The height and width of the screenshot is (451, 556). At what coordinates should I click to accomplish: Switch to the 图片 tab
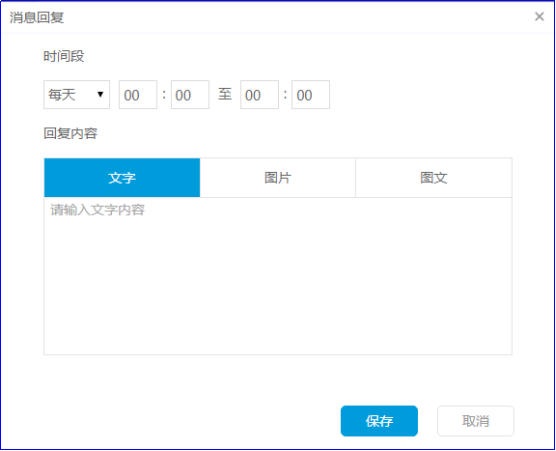pyautogui.click(x=278, y=178)
